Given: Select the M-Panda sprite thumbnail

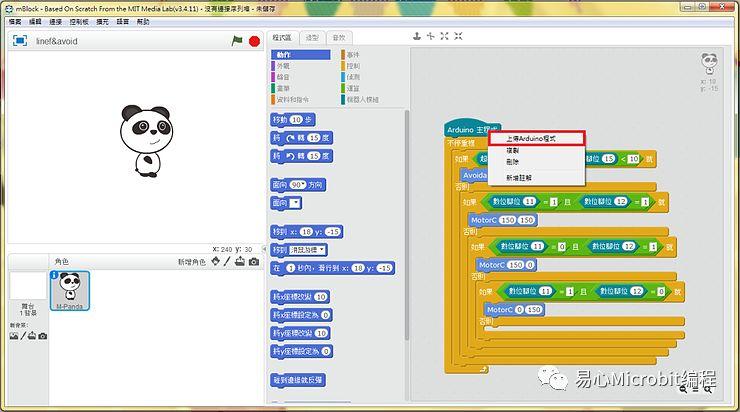Looking at the screenshot, I should click(x=70, y=291).
